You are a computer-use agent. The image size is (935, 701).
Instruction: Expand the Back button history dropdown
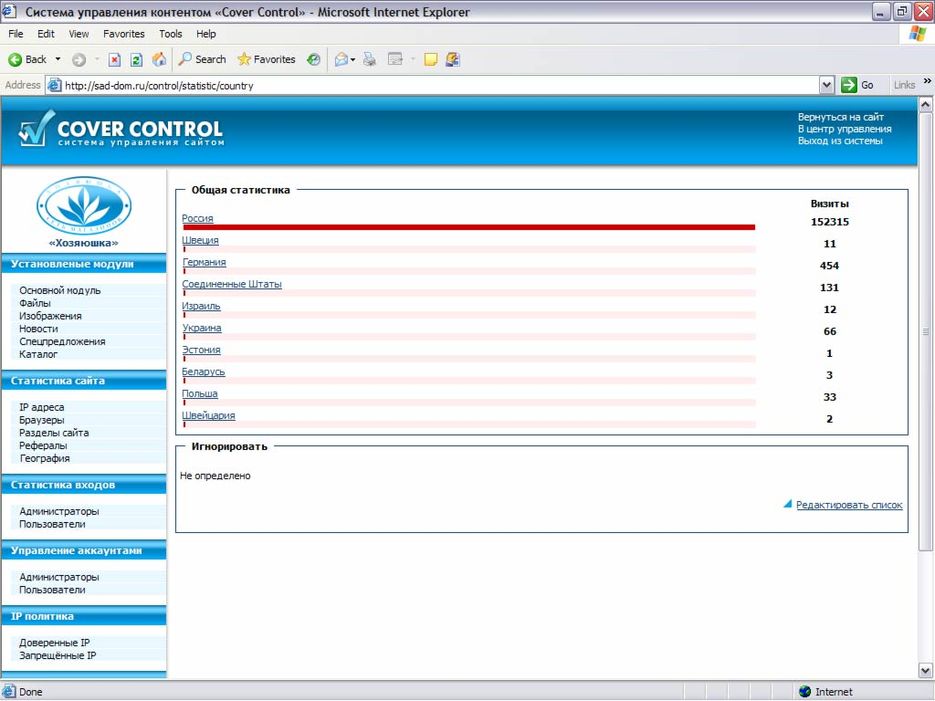point(57,59)
